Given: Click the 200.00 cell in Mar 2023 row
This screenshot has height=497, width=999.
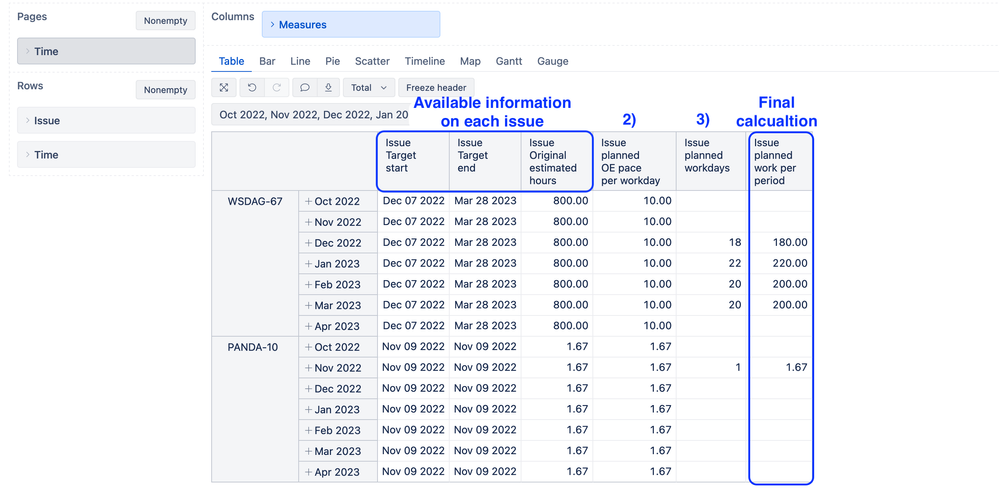Looking at the screenshot, I should pos(780,305).
